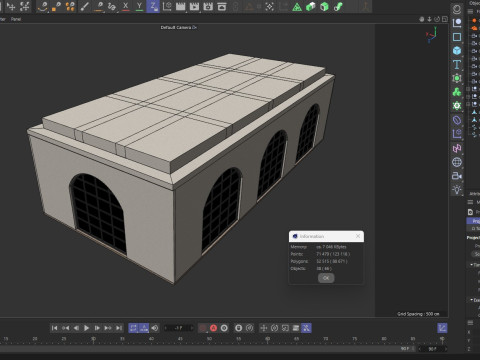
Task: Click the blue graph icon at timeline right
Action: click(x=442, y=328)
